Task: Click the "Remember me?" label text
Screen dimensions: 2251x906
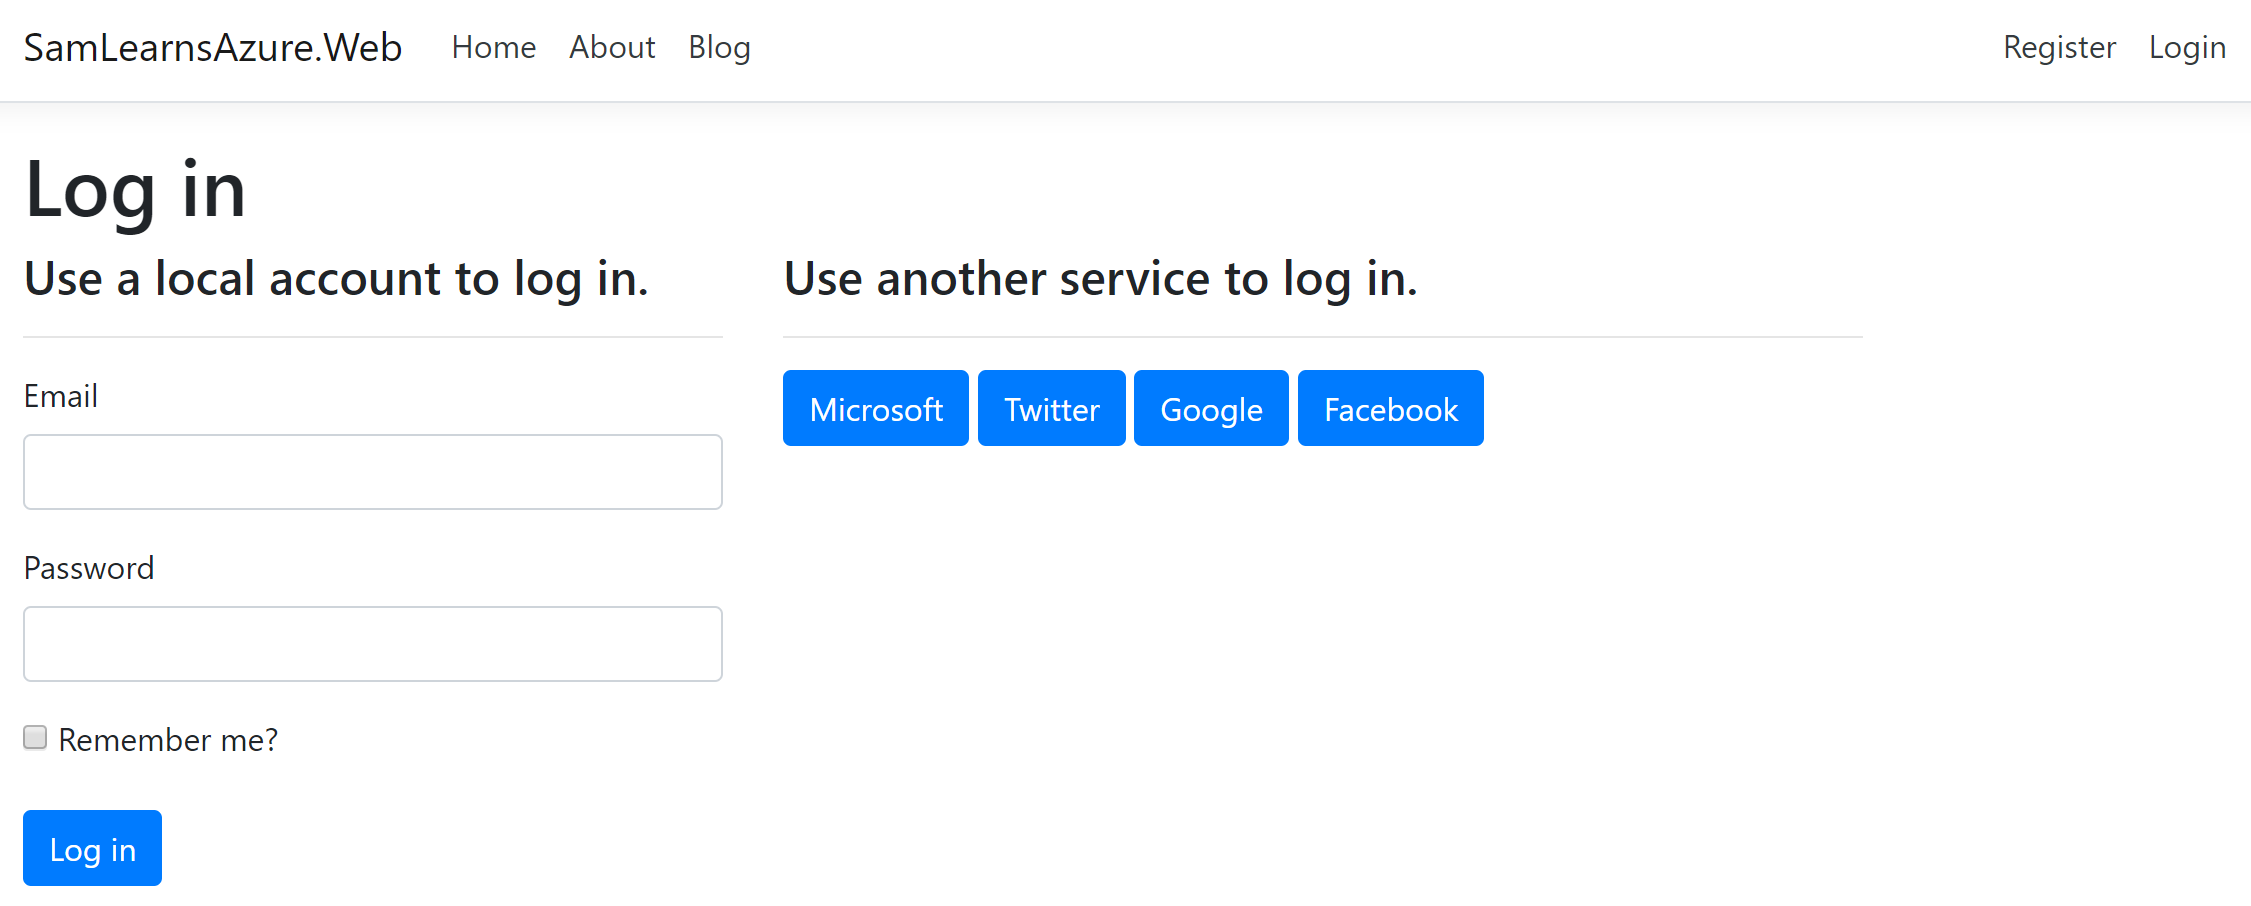Action: click(168, 740)
